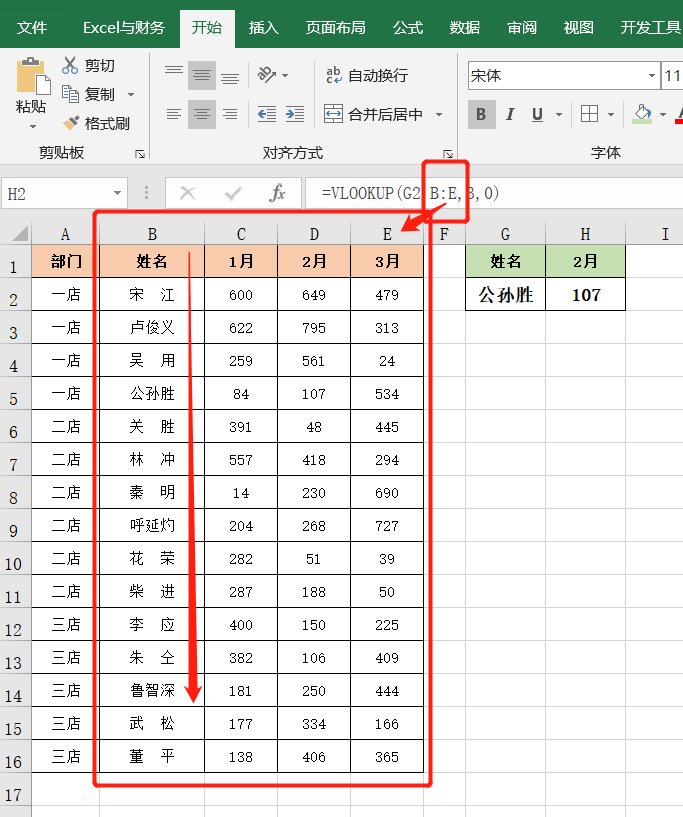Toggle Bold formatting
683x817 pixels.
(x=481, y=114)
